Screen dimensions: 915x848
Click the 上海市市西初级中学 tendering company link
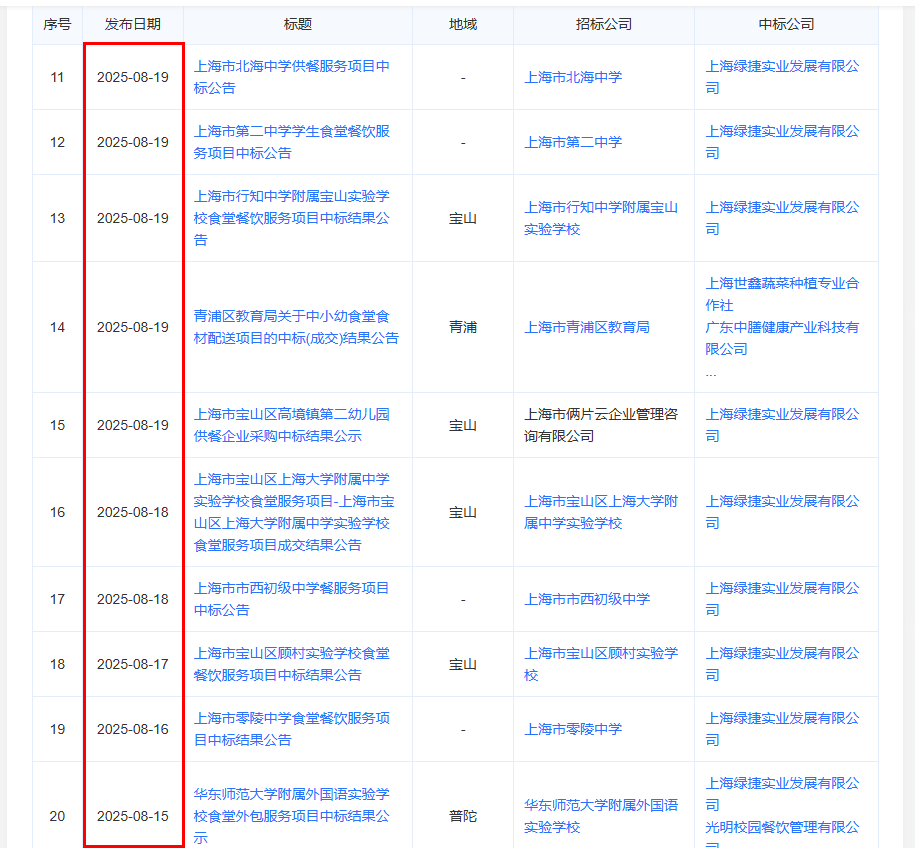click(x=587, y=599)
